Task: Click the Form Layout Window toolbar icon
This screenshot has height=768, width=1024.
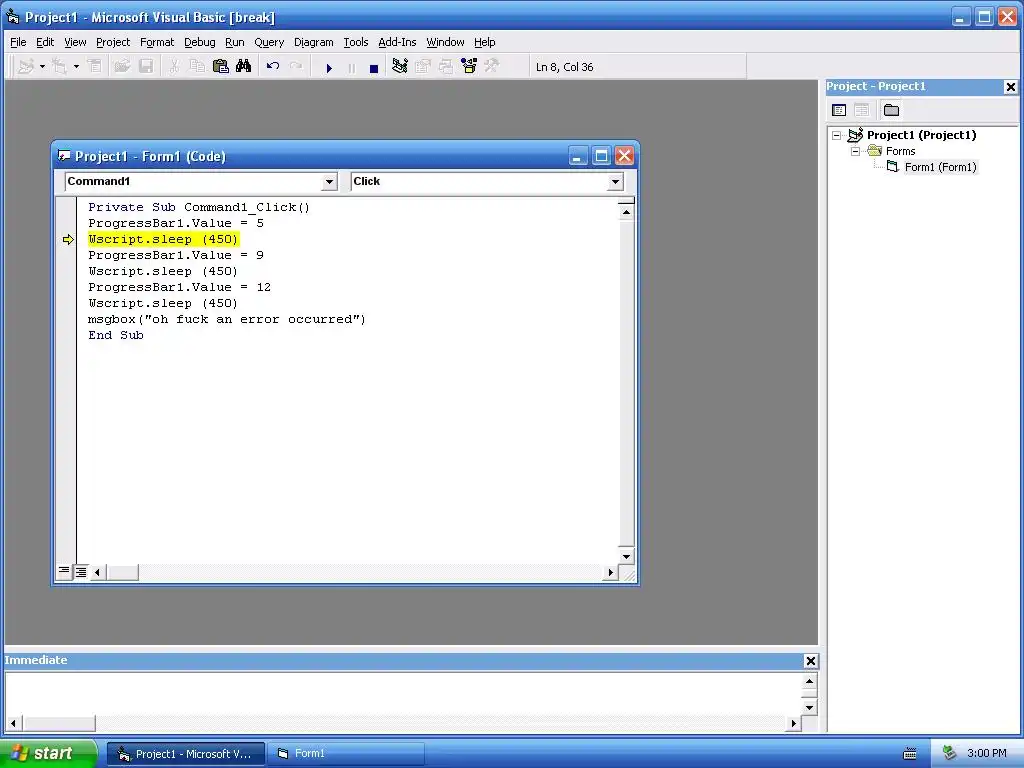Action: [x=446, y=67]
